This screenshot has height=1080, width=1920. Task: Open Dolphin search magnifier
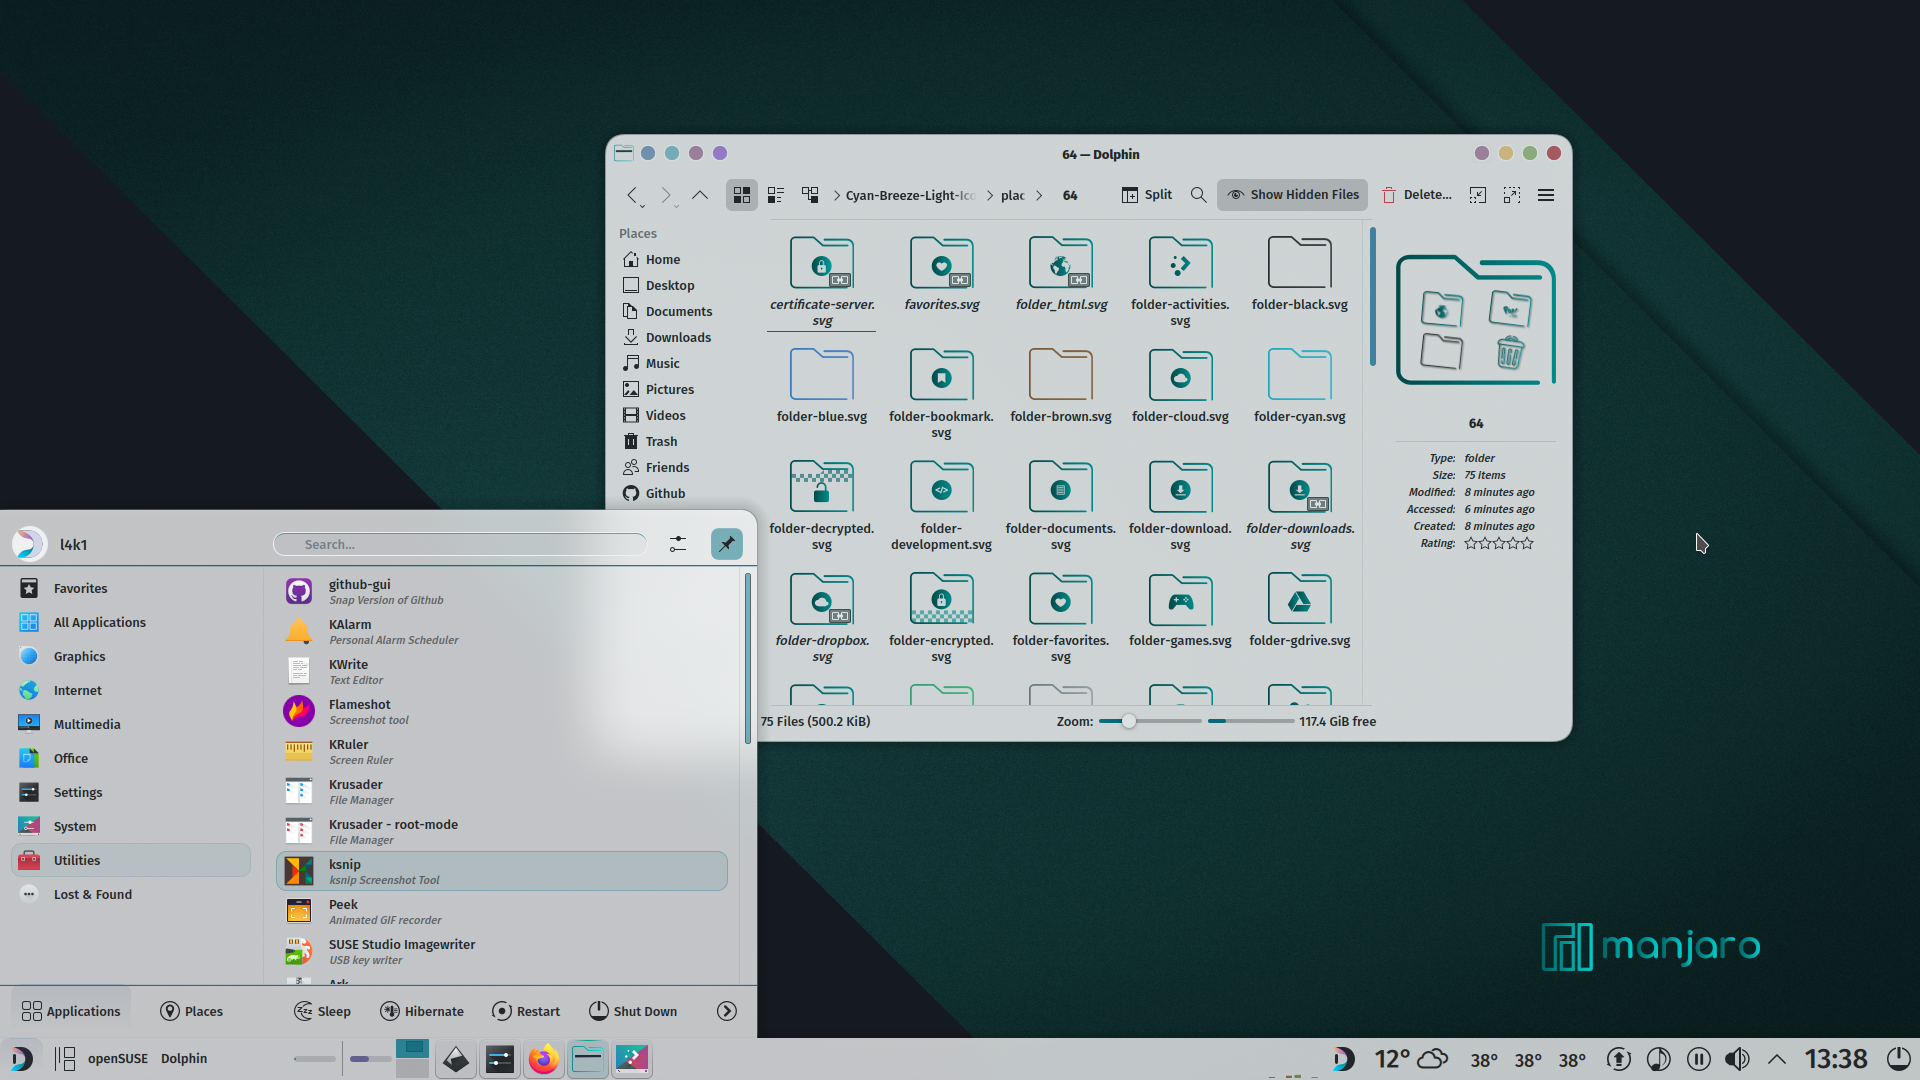[x=1198, y=195]
